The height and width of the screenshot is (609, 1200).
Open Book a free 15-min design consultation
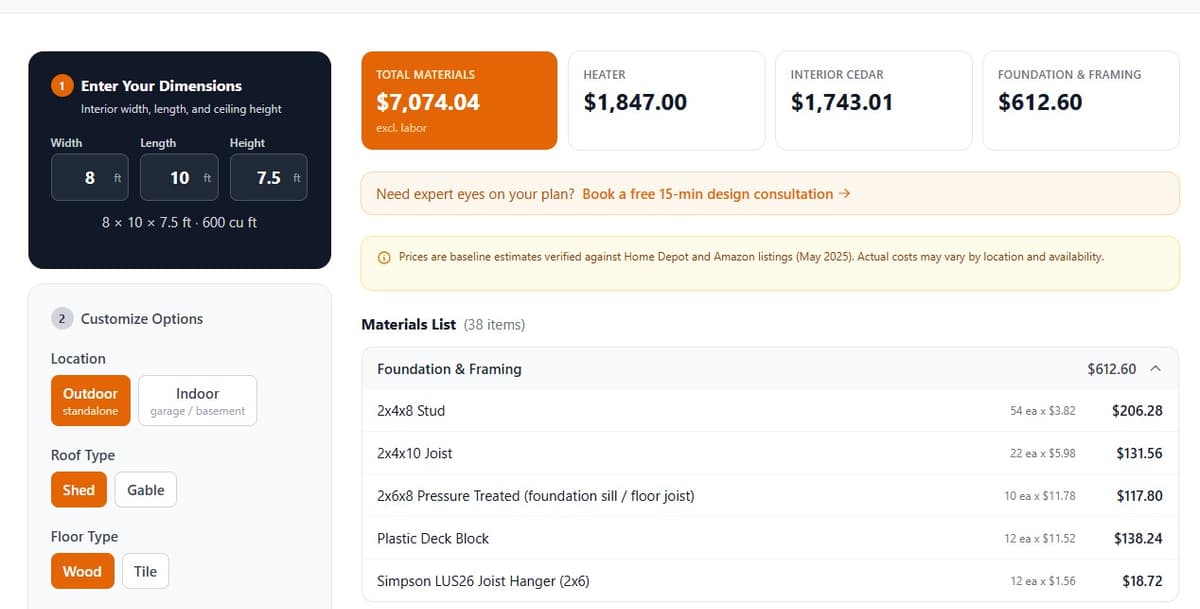[x=716, y=194]
